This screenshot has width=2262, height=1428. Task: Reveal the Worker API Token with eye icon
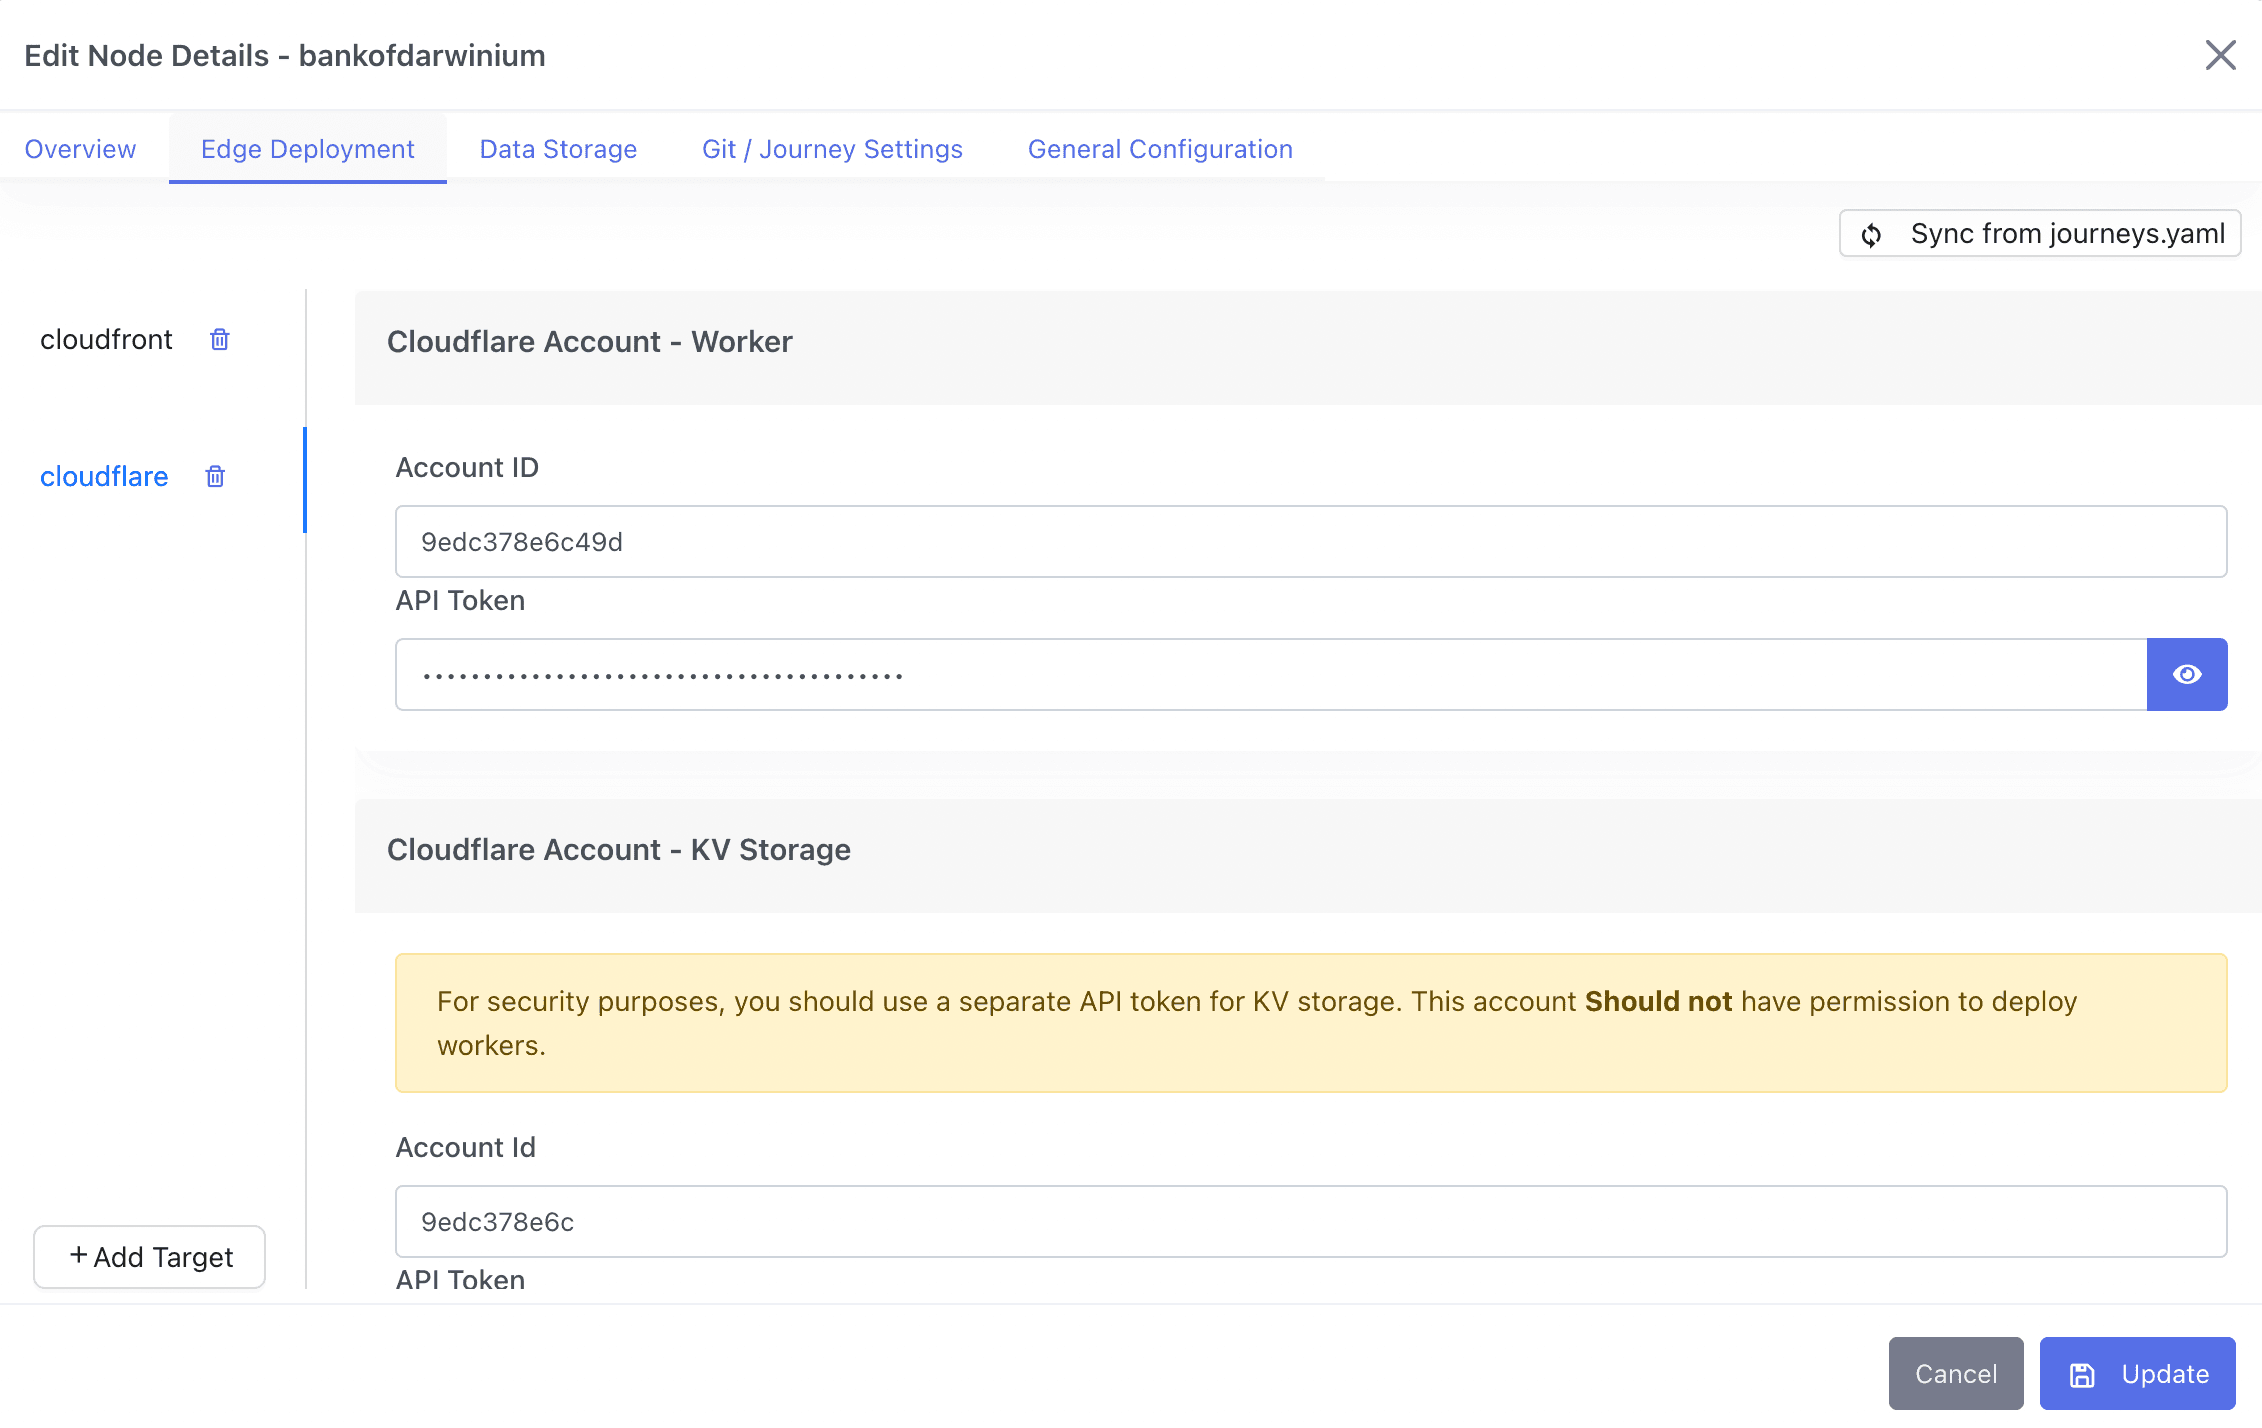pos(2186,675)
